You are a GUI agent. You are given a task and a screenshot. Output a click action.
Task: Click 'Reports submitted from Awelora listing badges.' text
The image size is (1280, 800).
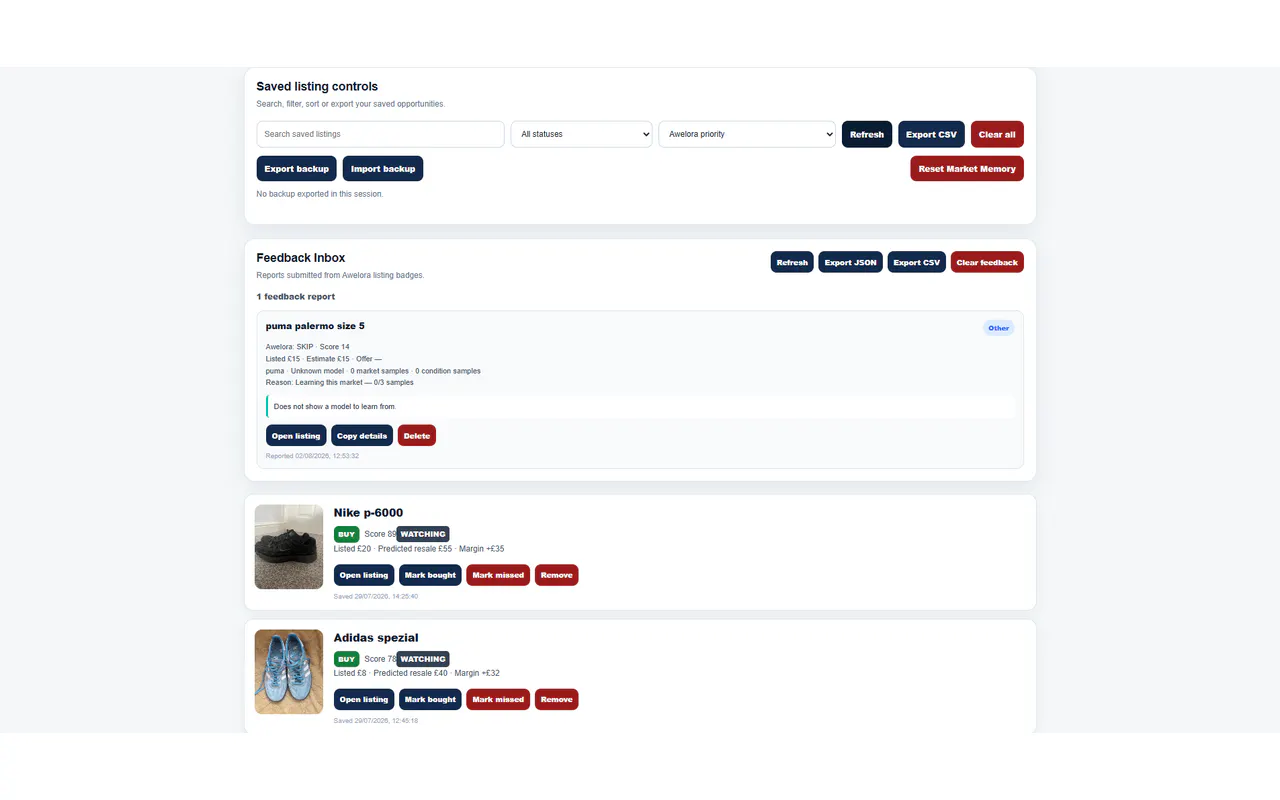pos(340,275)
